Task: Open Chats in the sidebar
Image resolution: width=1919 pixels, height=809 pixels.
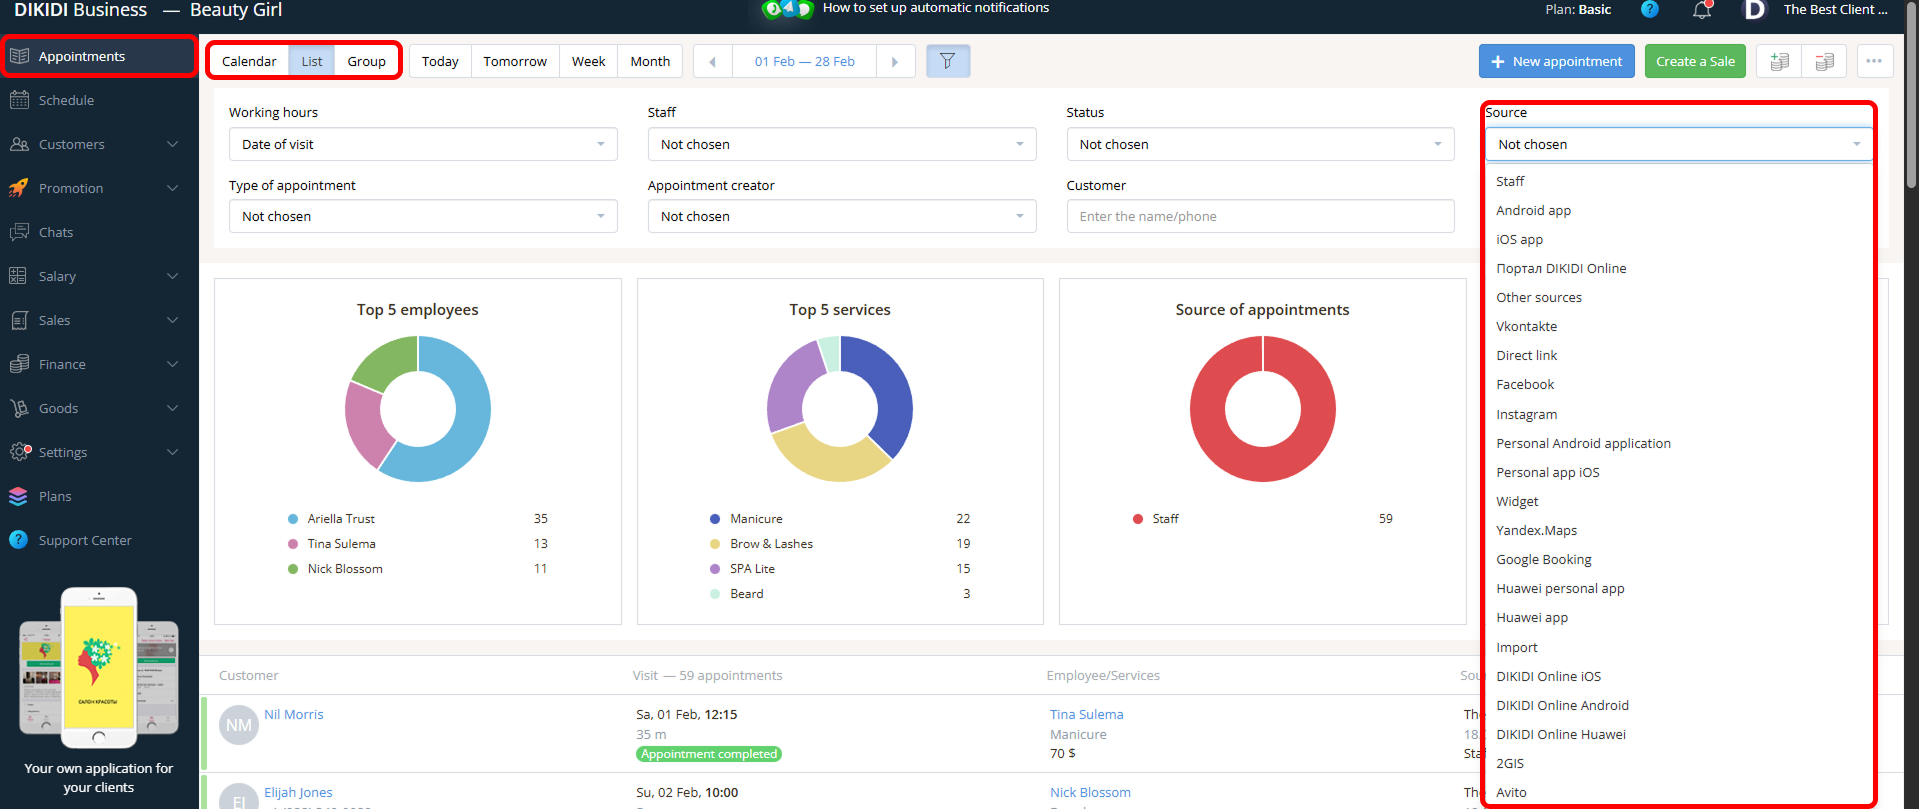Action: pyautogui.click(x=56, y=232)
